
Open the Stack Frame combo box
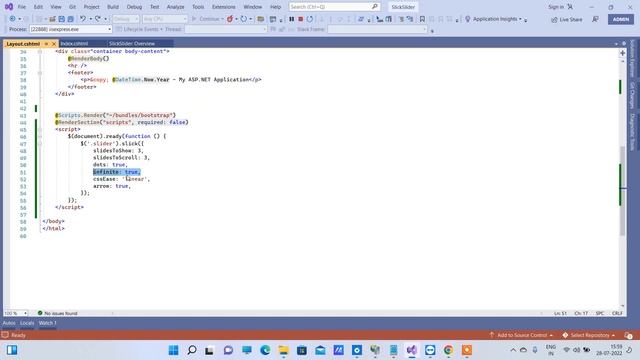click(x=378, y=29)
